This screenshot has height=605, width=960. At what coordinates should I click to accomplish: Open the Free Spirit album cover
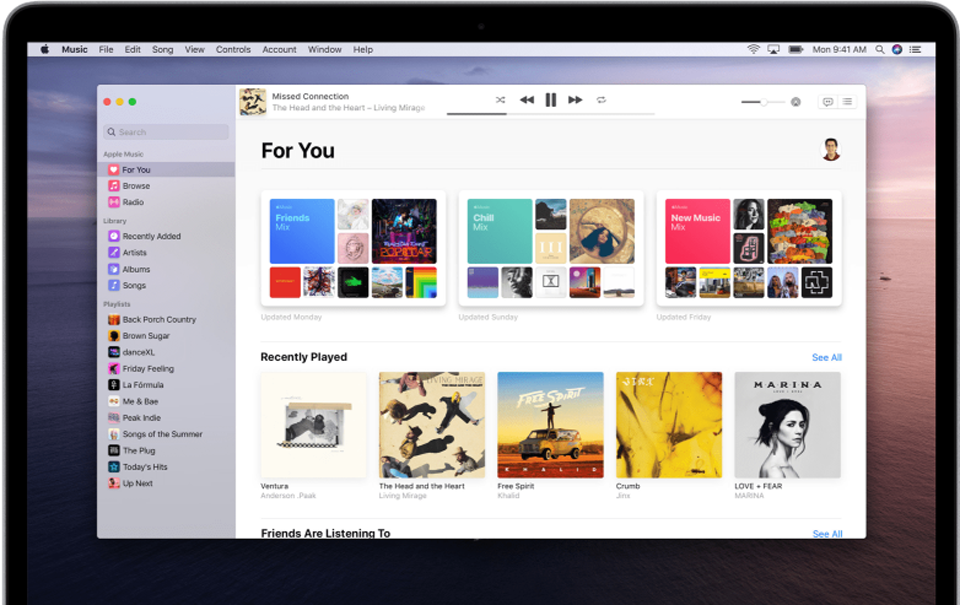[x=550, y=425]
